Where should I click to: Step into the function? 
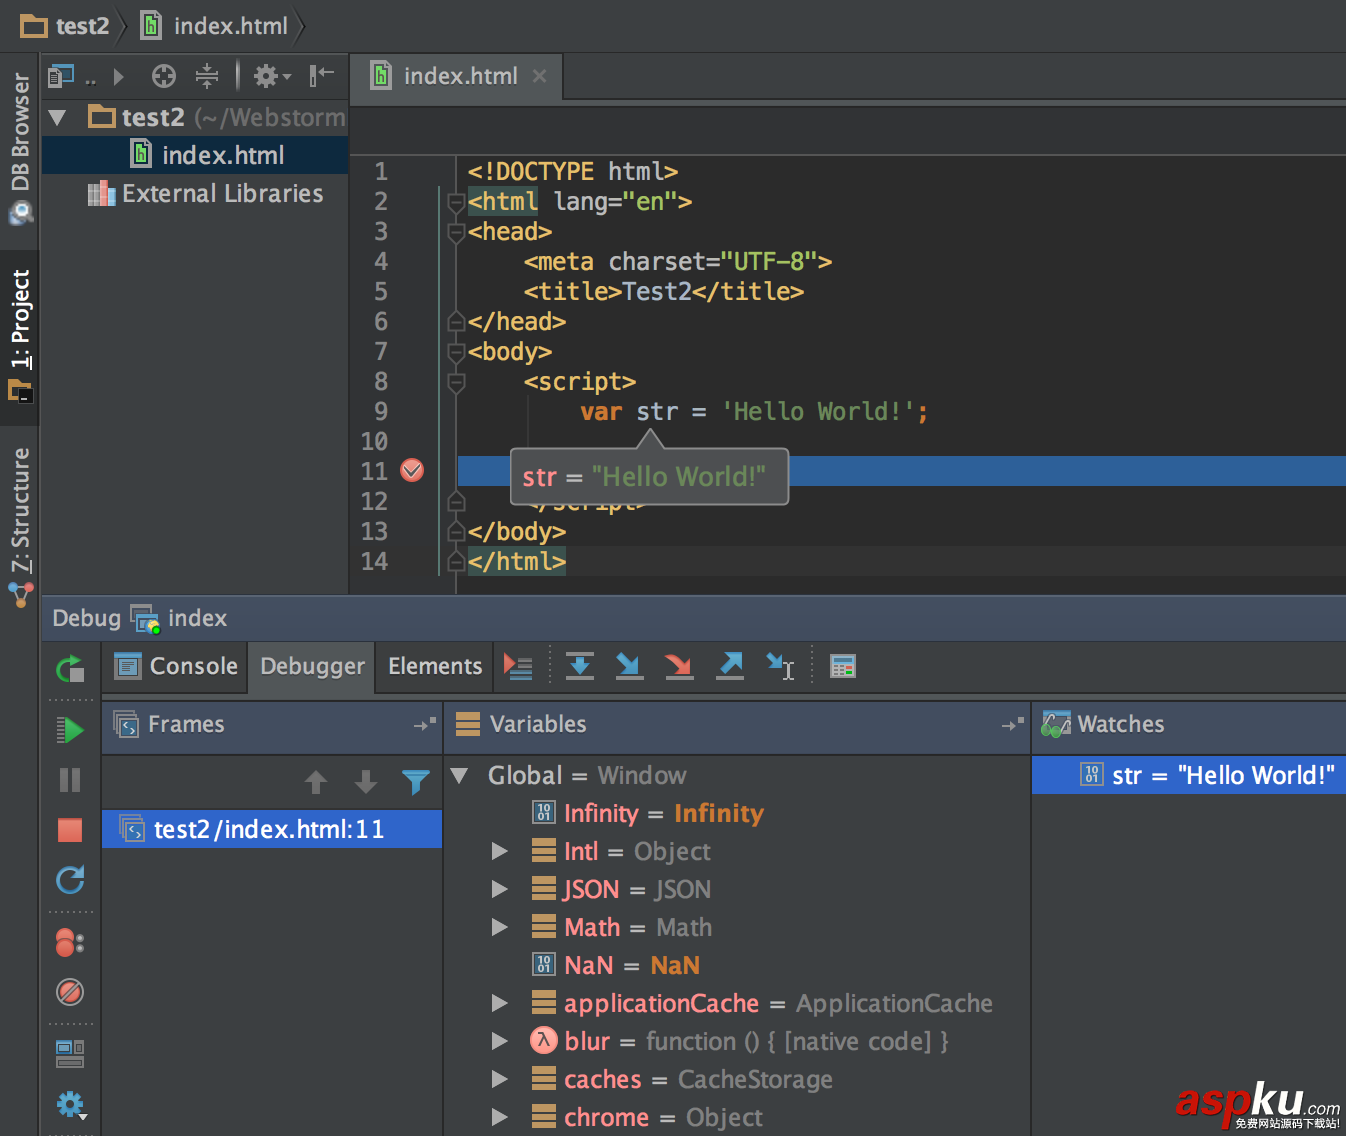(629, 666)
